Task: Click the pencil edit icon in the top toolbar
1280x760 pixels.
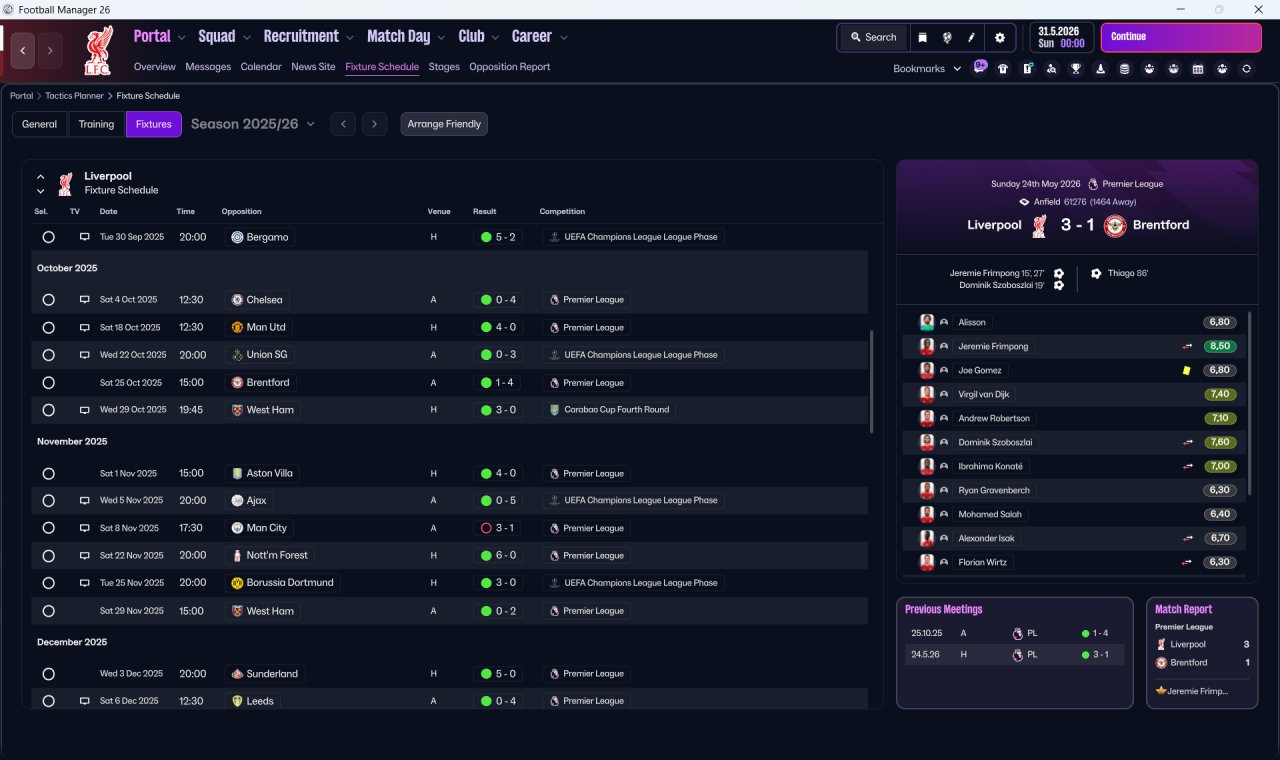Action: tap(971, 37)
